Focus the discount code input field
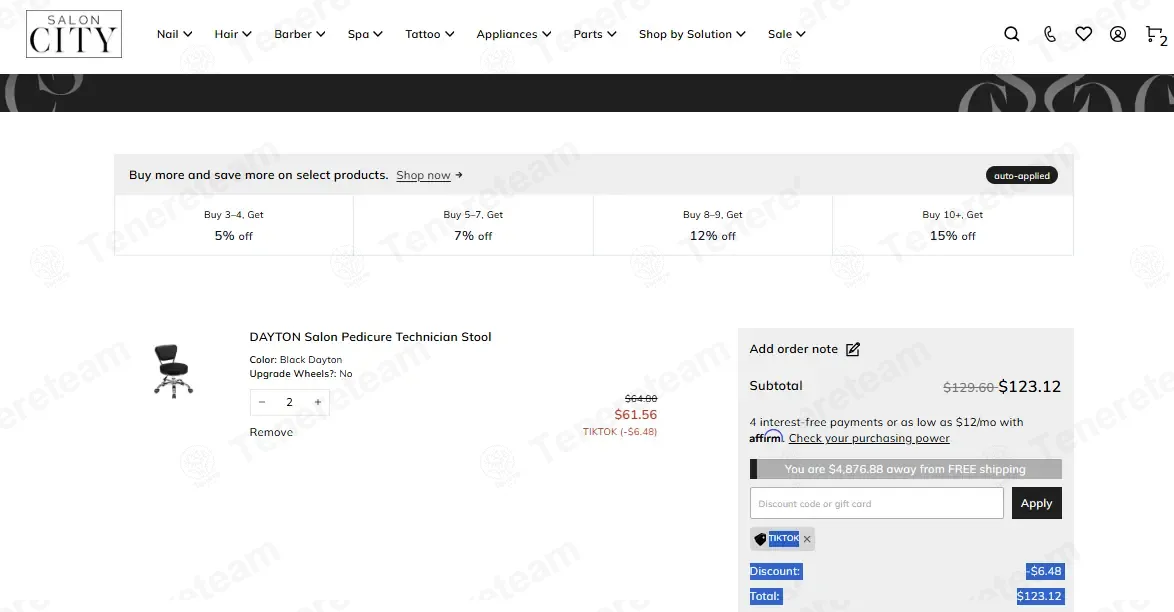The image size is (1174, 612). point(877,503)
